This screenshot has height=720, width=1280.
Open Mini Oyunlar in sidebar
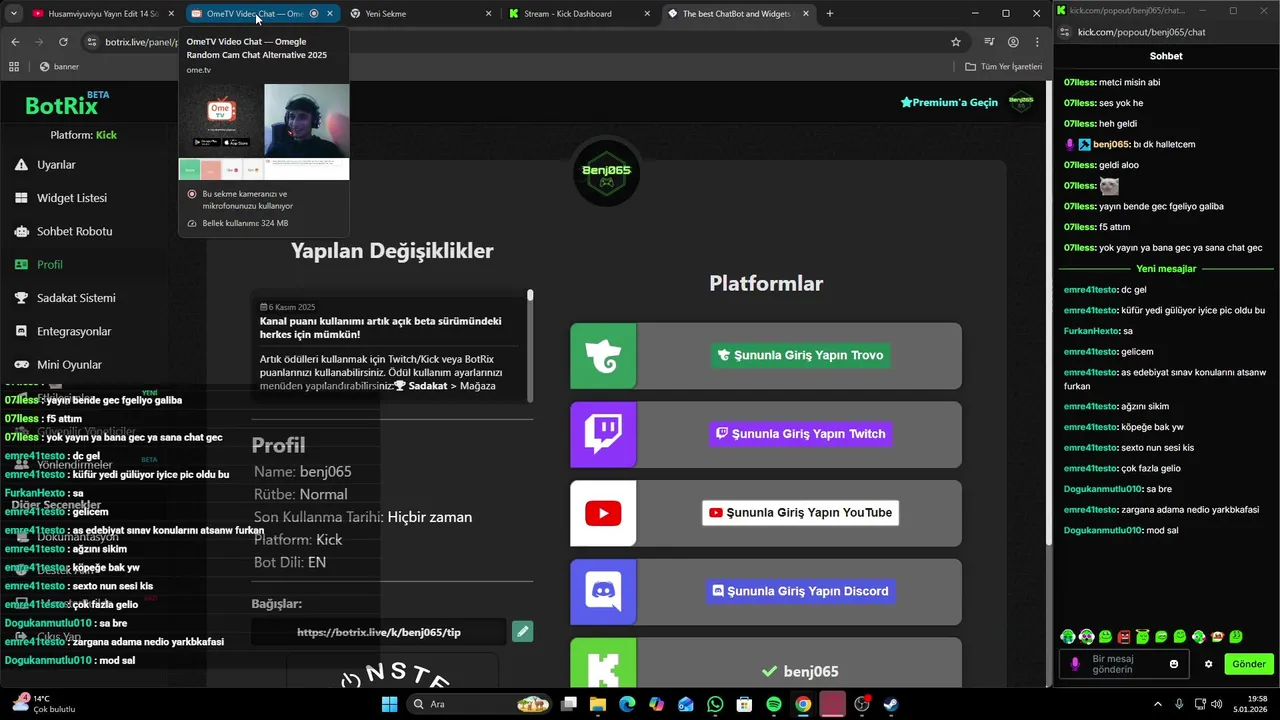pyautogui.click(x=60, y=365)
